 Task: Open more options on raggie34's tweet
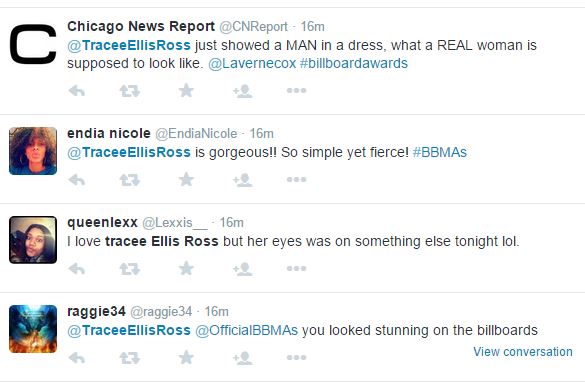pos(296,357)
